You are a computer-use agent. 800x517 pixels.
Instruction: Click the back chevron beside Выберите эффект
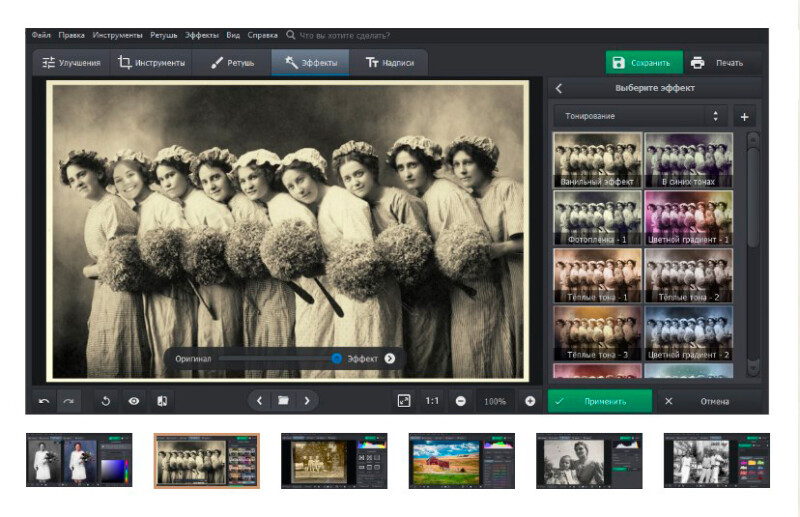559,89
